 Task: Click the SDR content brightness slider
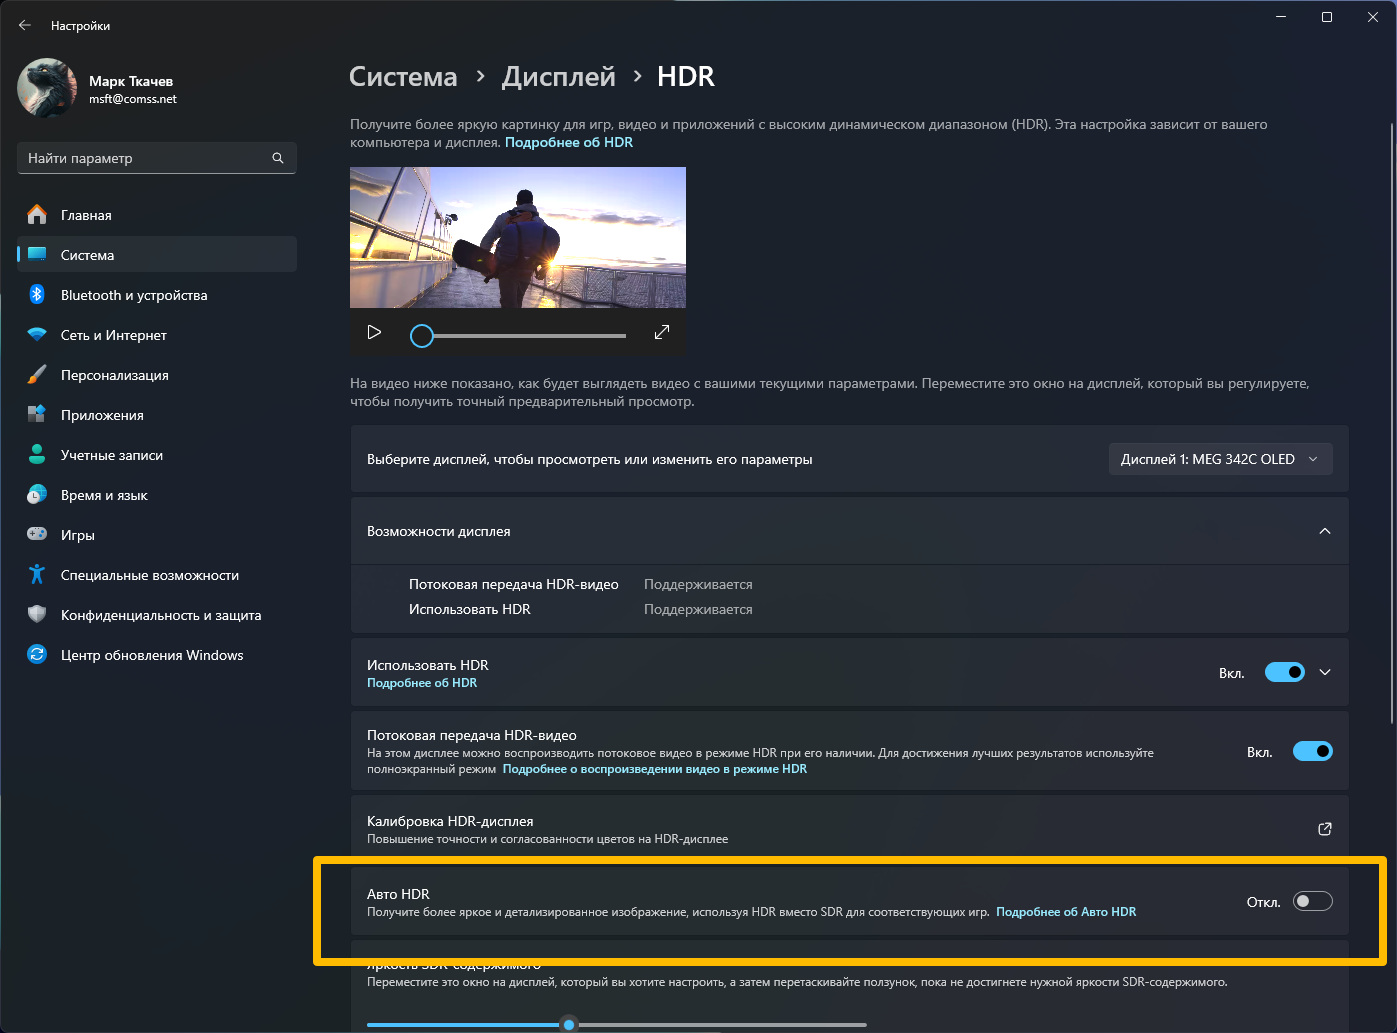617,1024
